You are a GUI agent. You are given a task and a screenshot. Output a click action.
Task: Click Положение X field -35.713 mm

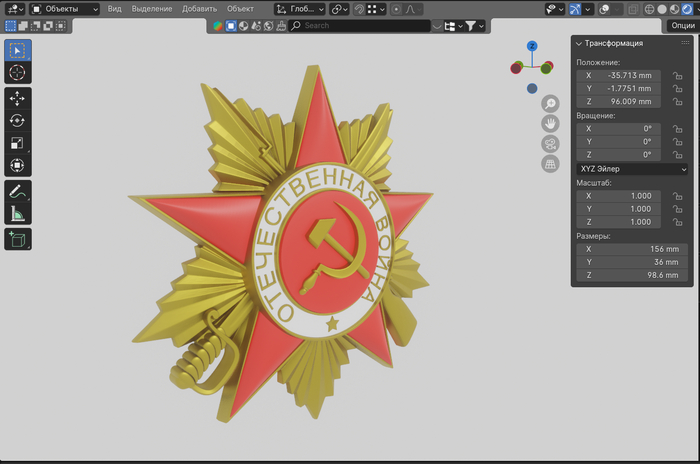618,75
